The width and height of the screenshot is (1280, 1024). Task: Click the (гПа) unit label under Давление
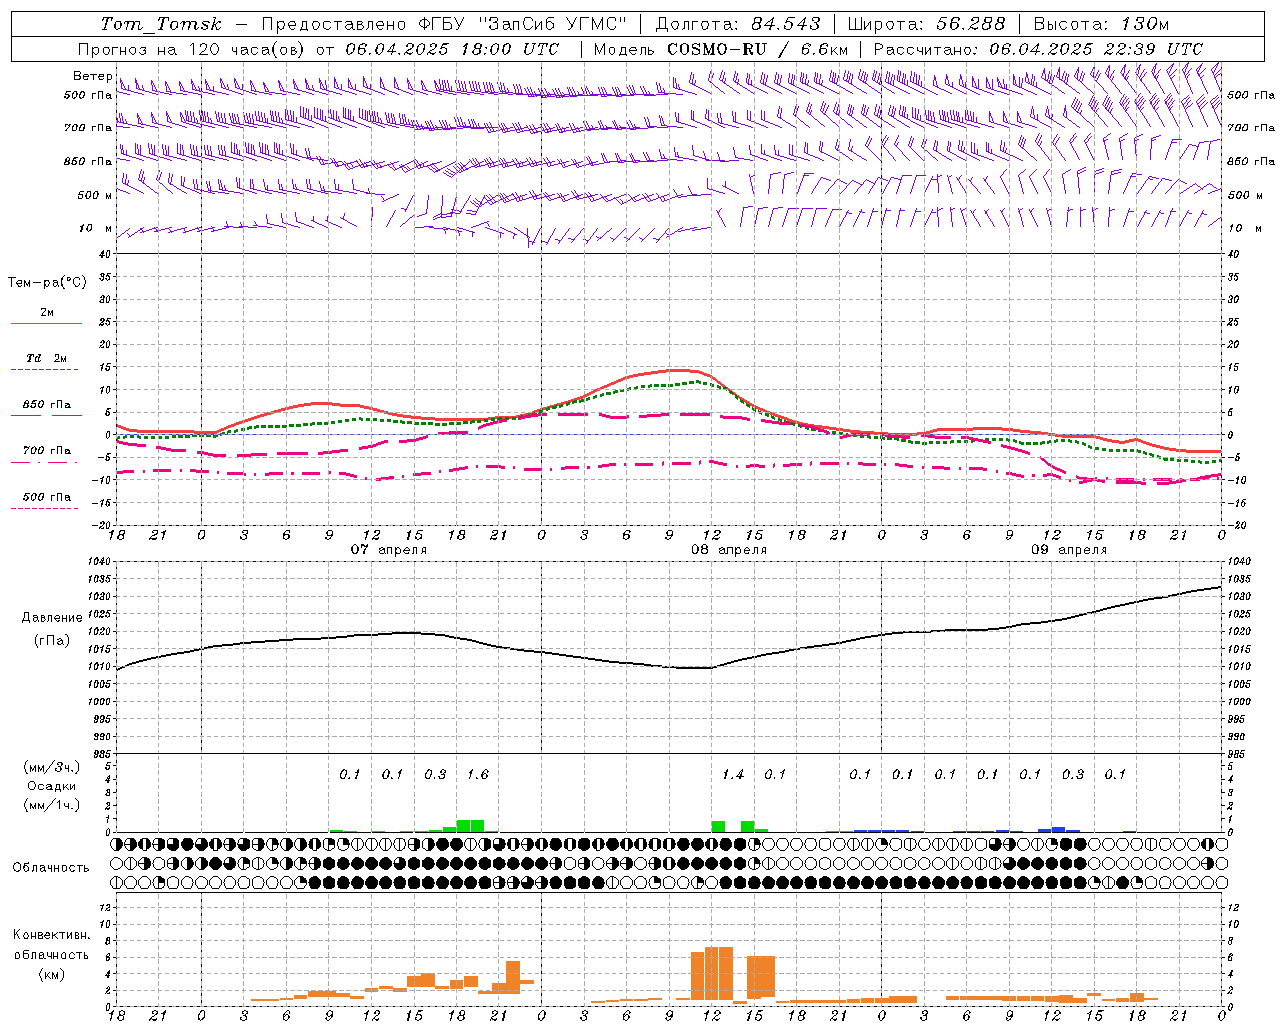click(52, 640)
